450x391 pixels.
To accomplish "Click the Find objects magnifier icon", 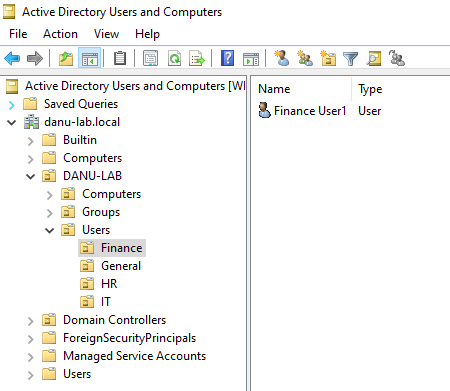I will pos(374,59).
